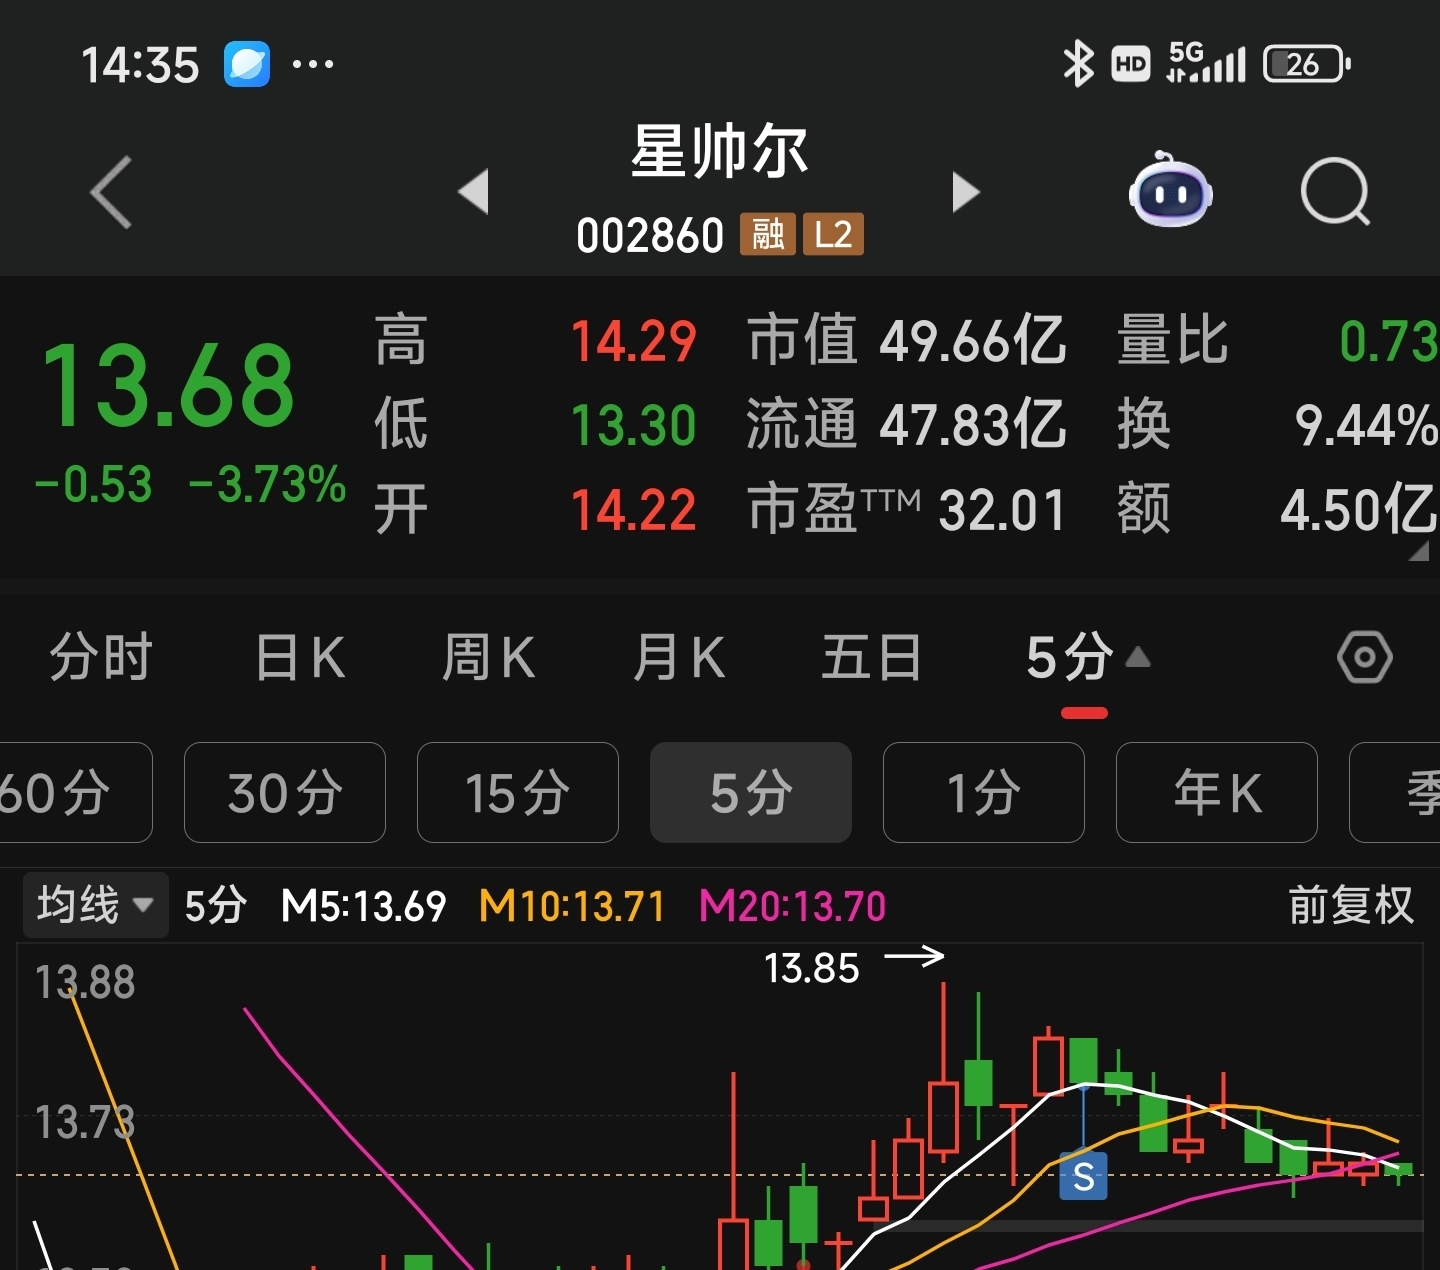Select the 30分 period button
Image resolution: width=1440 pixels, height=1270 pixels.
[x=285, y=793]
